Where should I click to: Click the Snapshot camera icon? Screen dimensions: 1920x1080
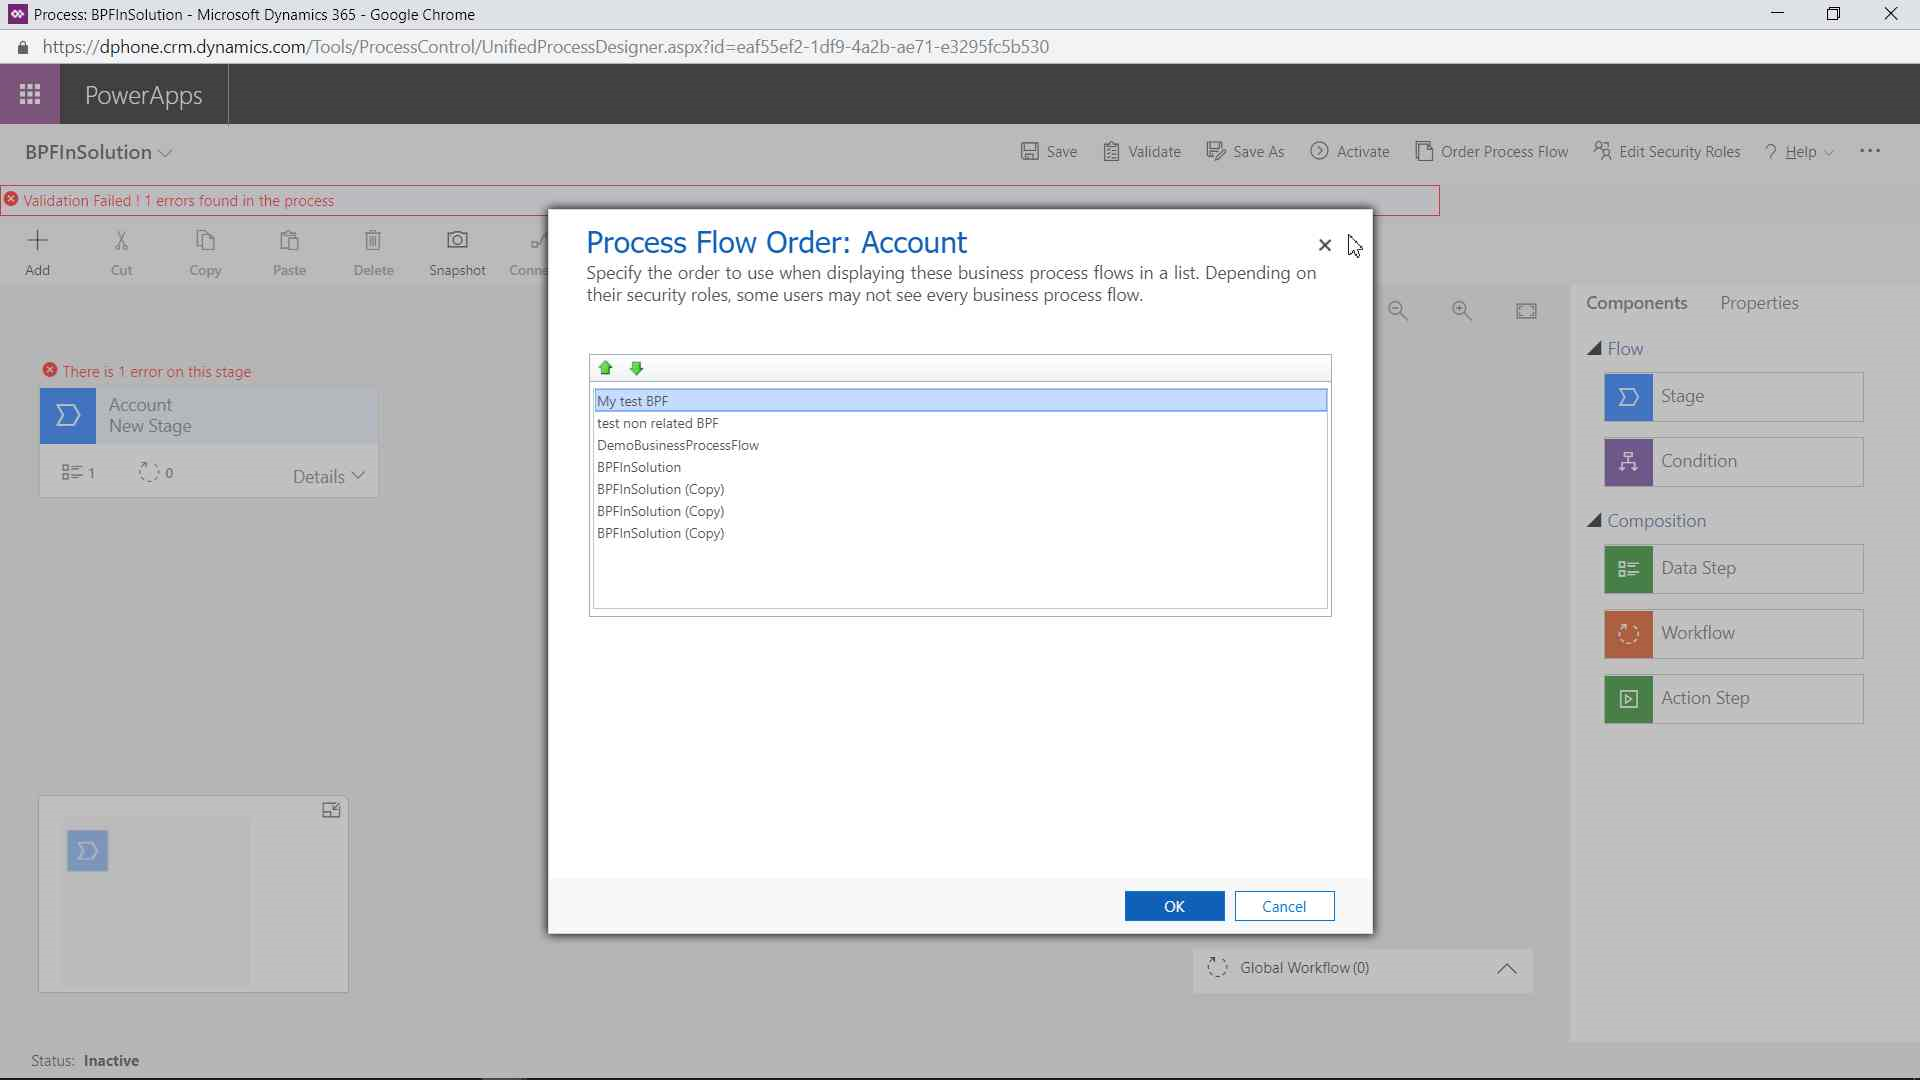point(457,241)
